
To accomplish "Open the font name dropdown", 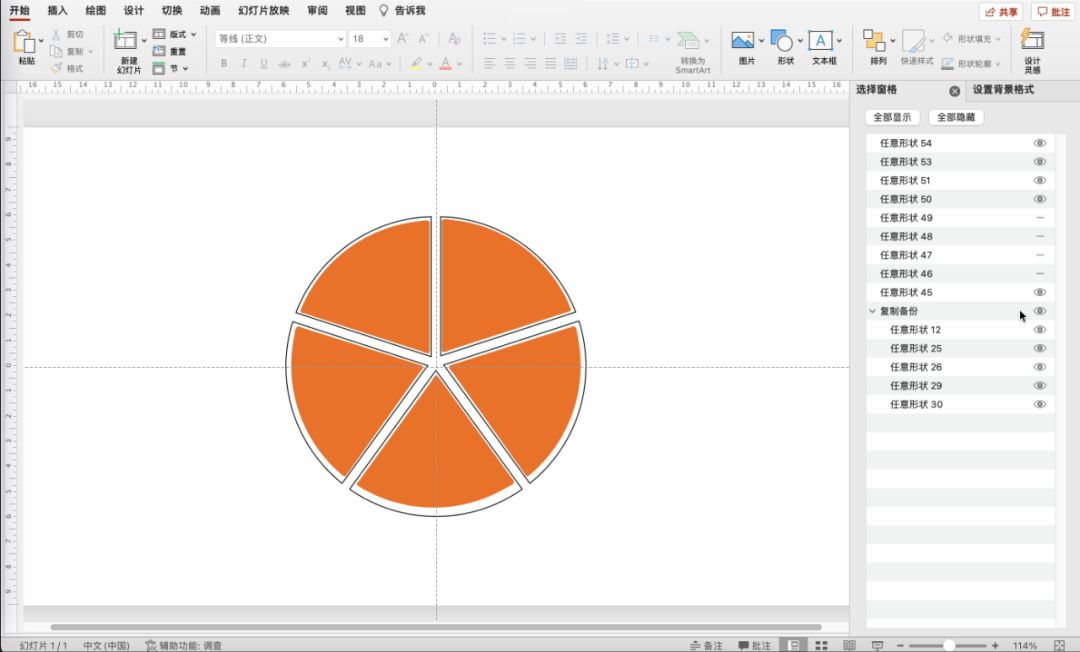I will point(340,39).
